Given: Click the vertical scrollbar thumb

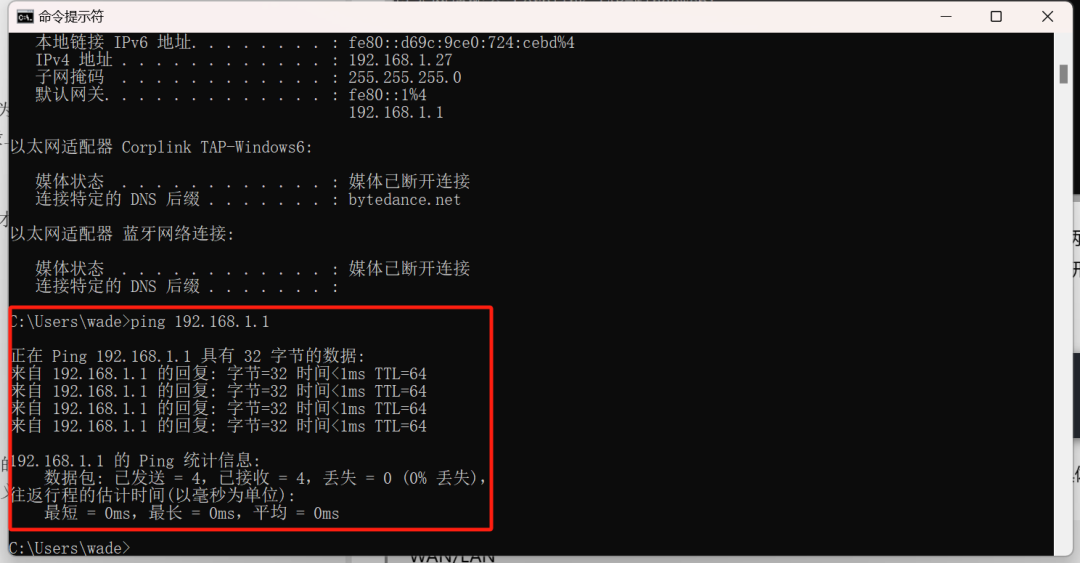Looking at the screenshot, I should point(1063,74).
